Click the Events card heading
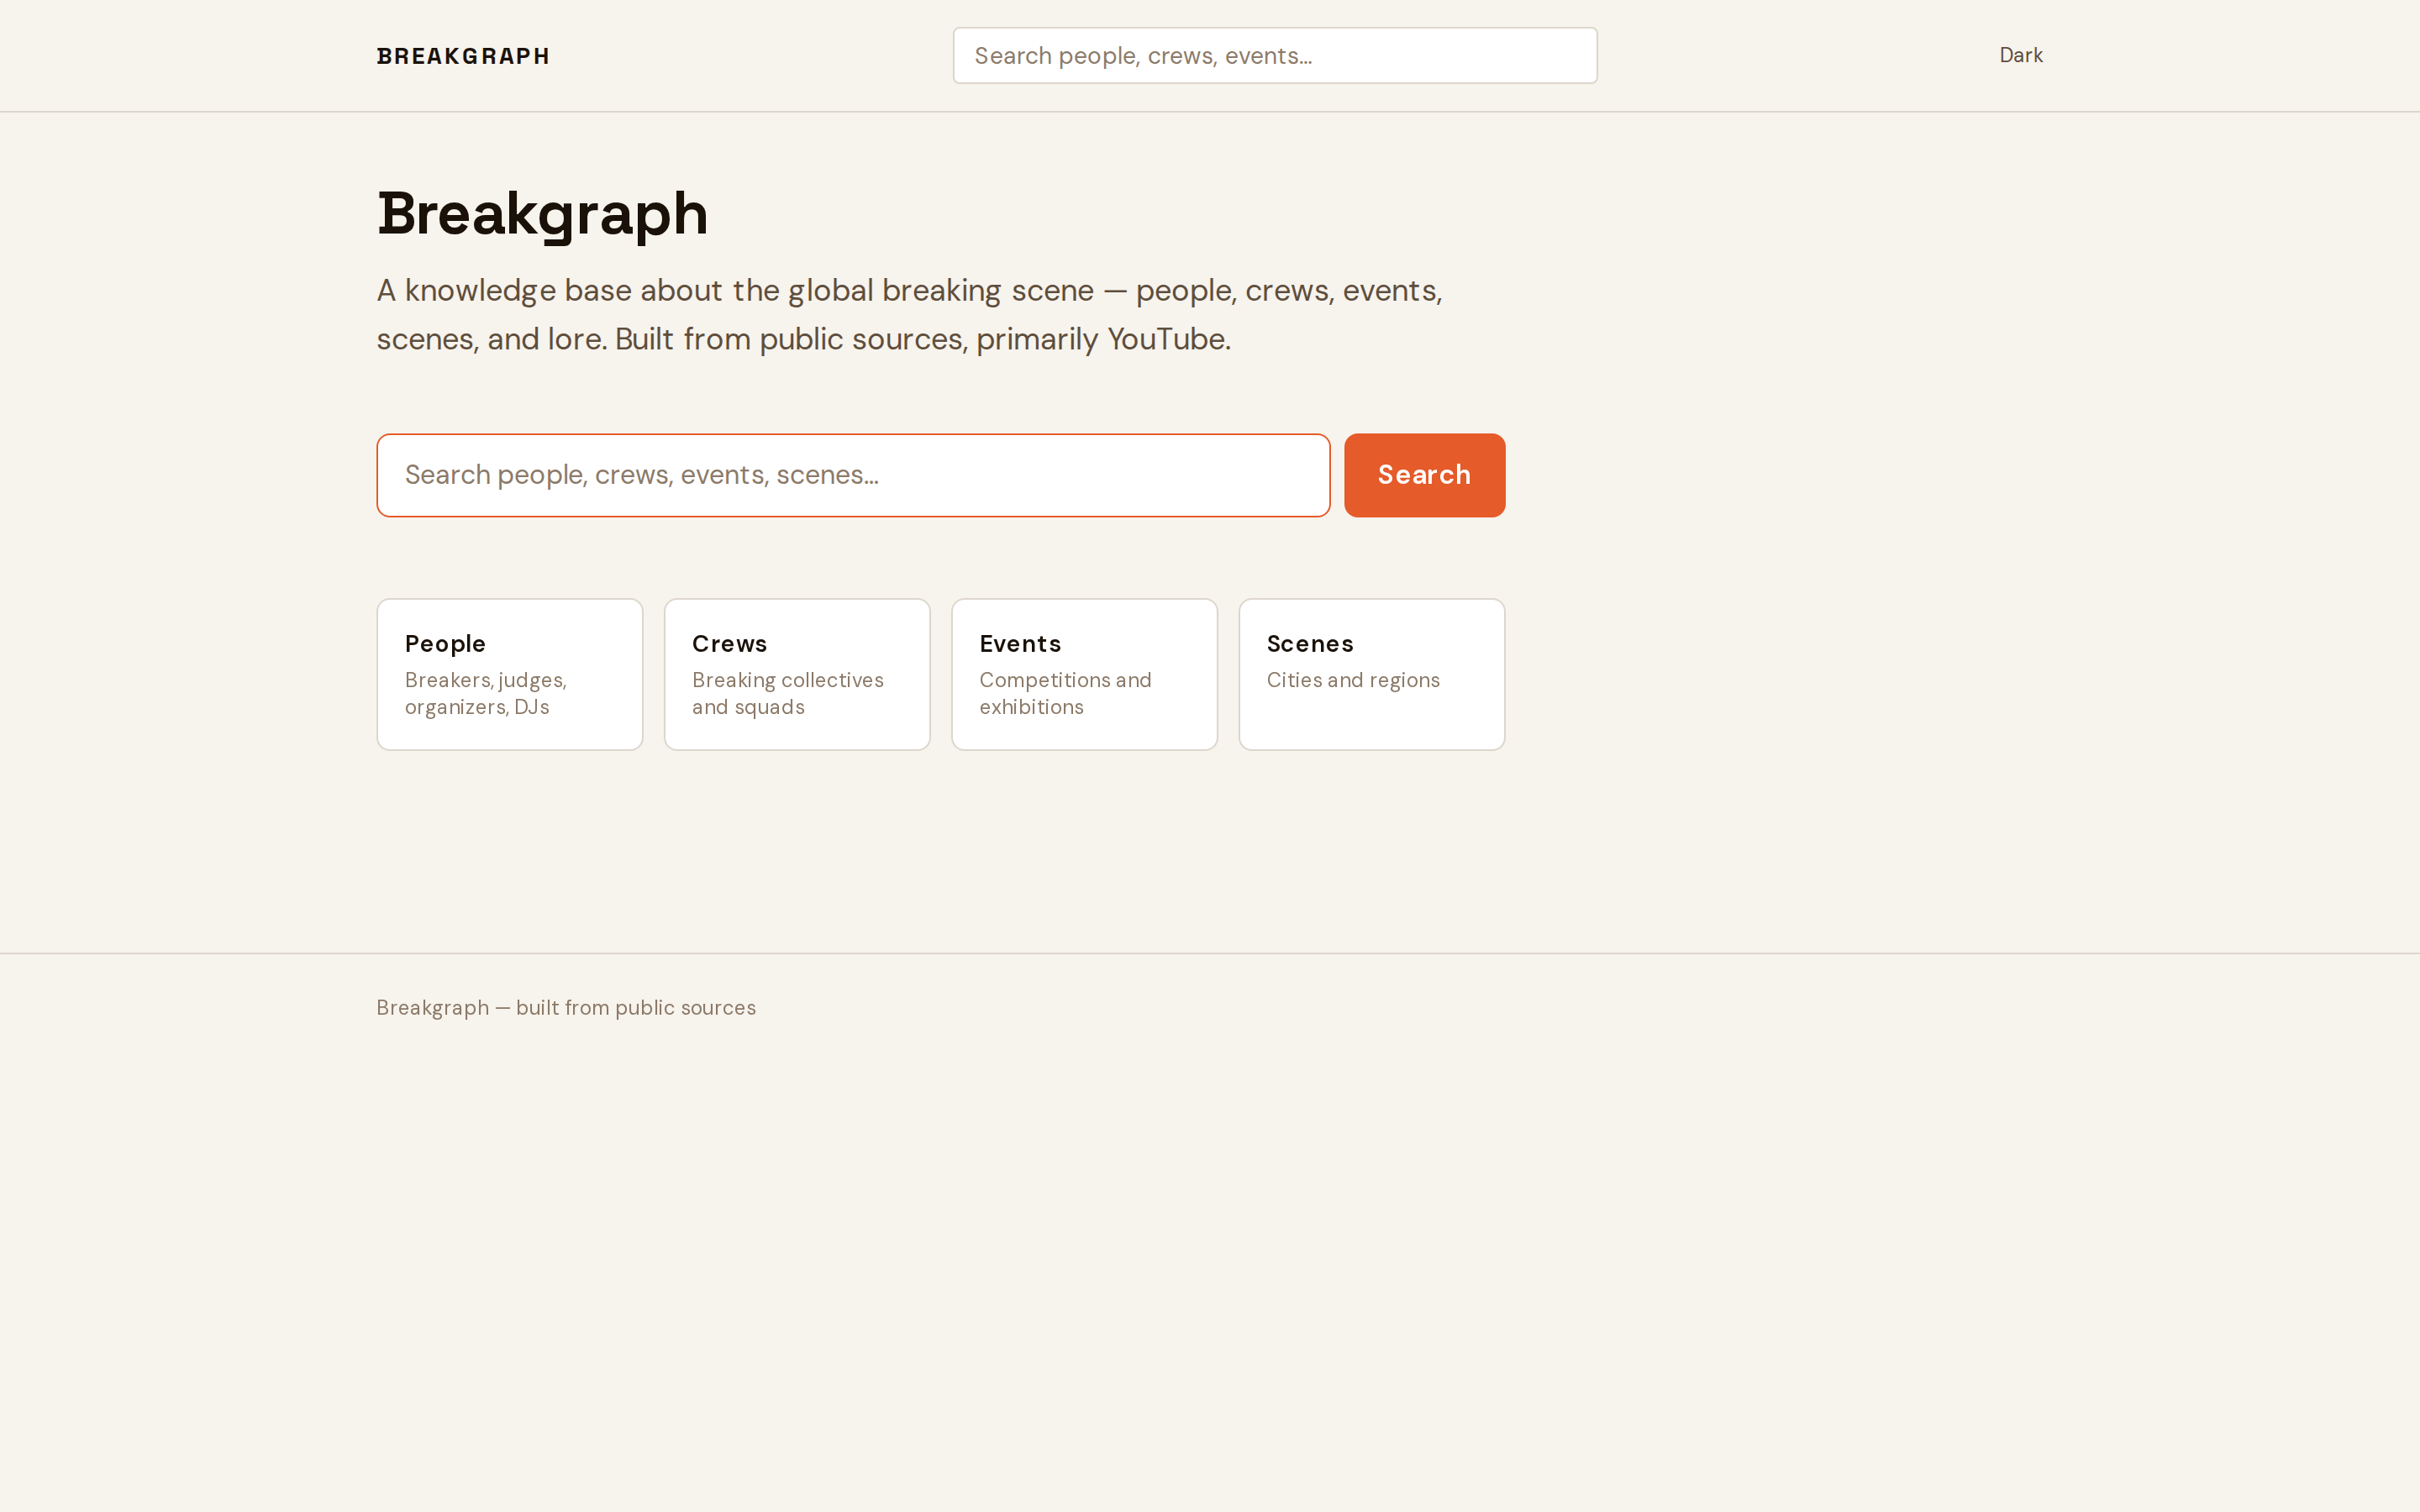 (x=1019, y=643)
